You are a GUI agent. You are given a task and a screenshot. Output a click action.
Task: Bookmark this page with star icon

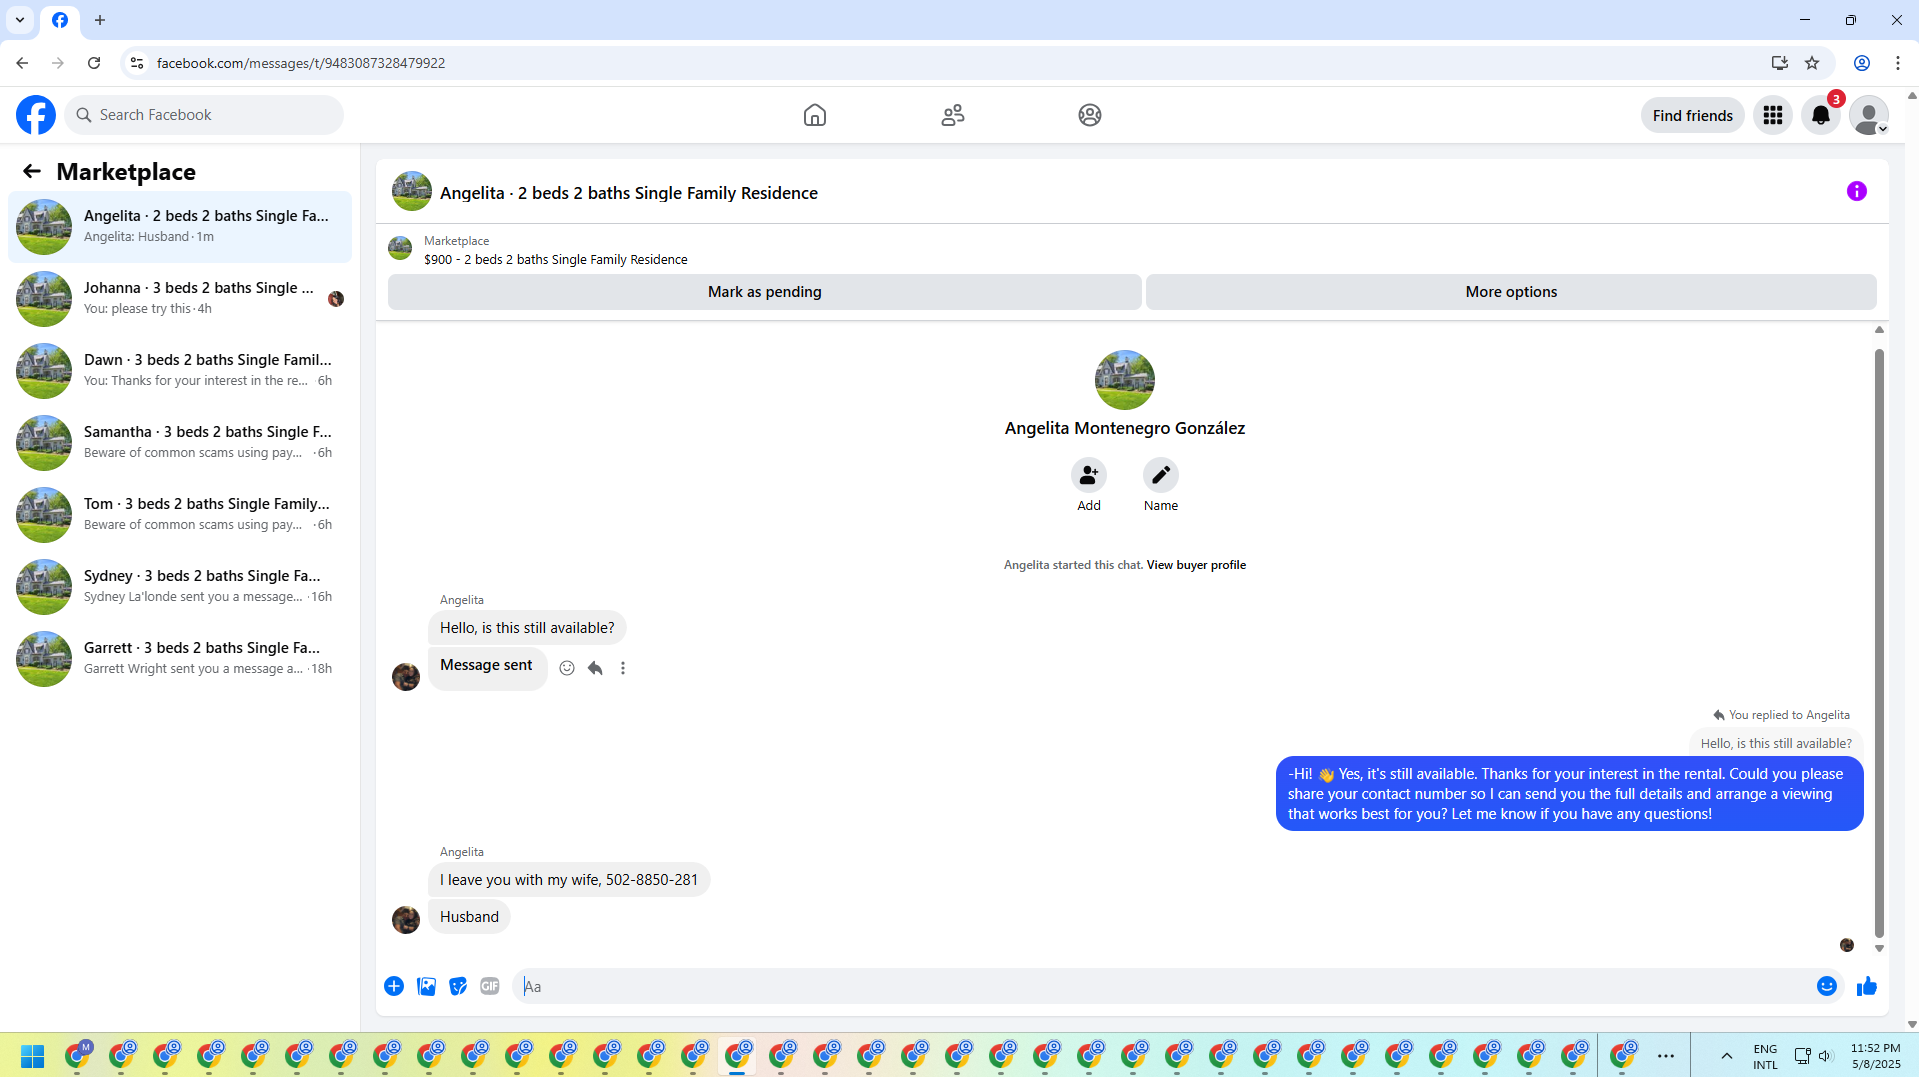tap(1812, 63)
